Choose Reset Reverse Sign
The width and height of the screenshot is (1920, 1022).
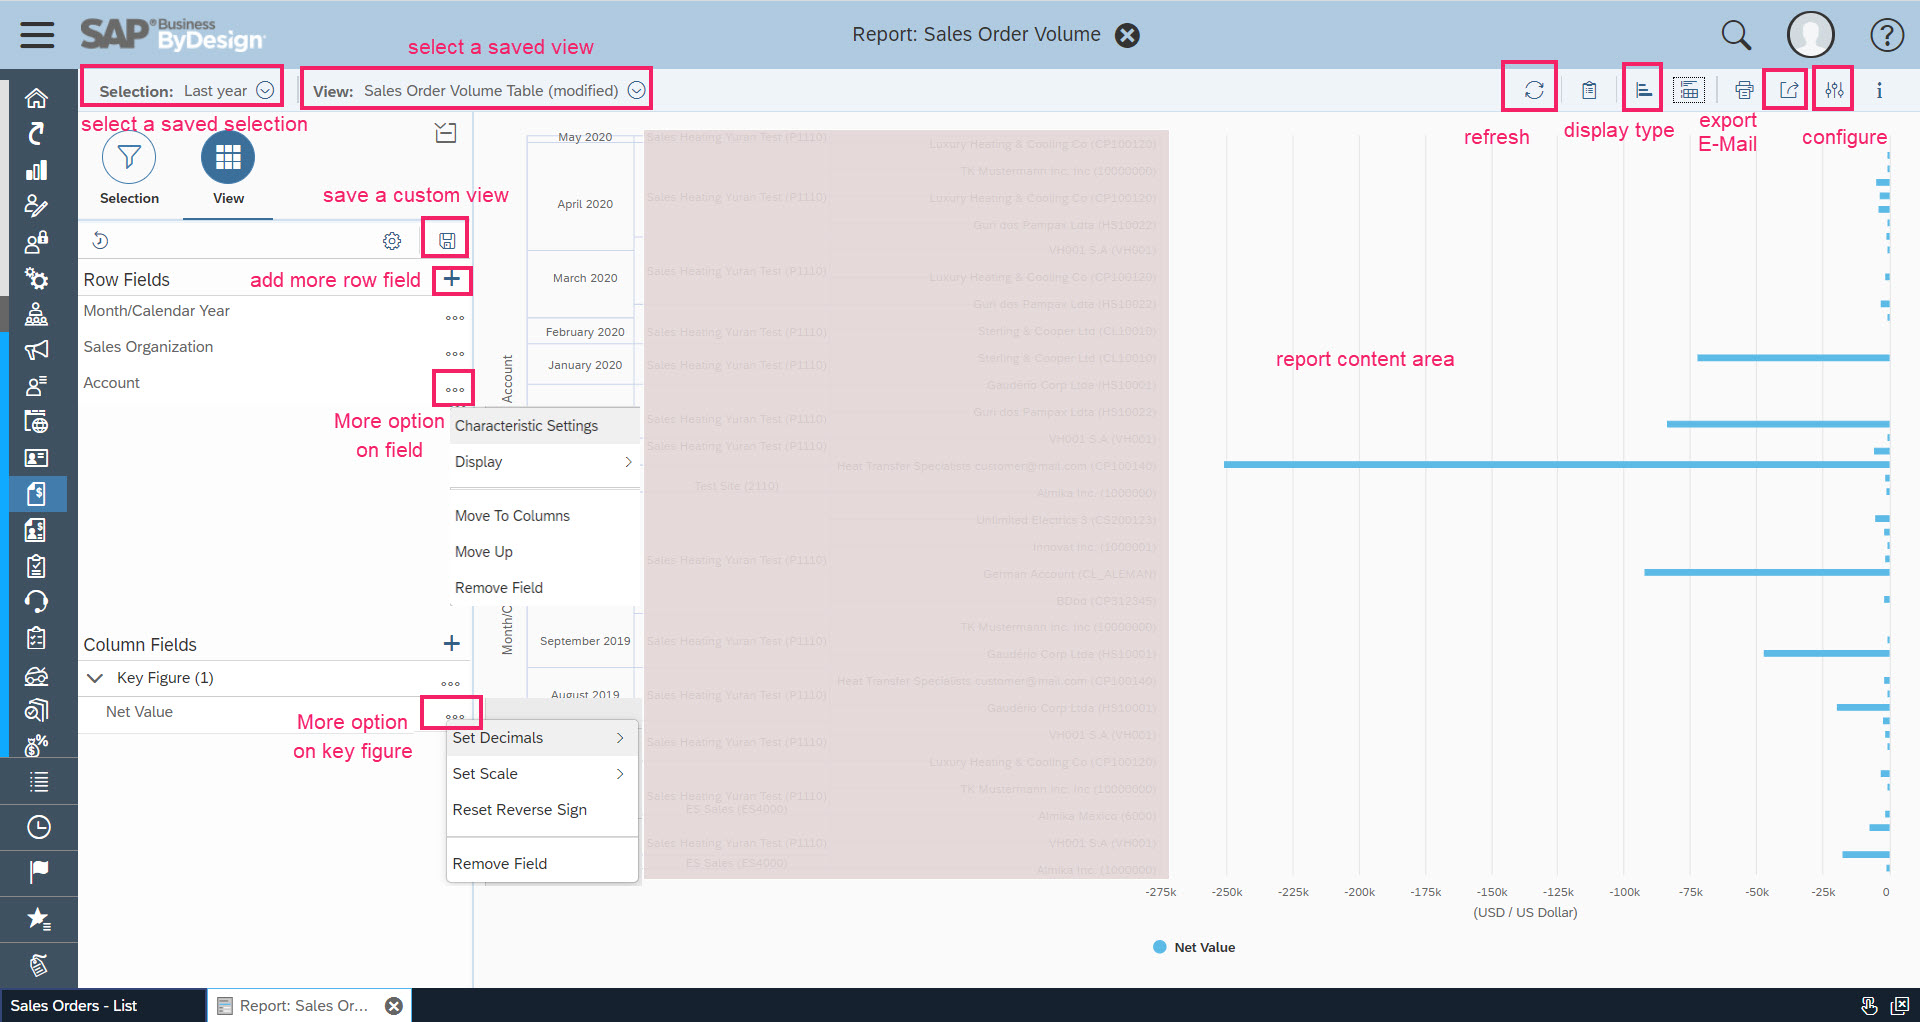[x=542, y=810]
